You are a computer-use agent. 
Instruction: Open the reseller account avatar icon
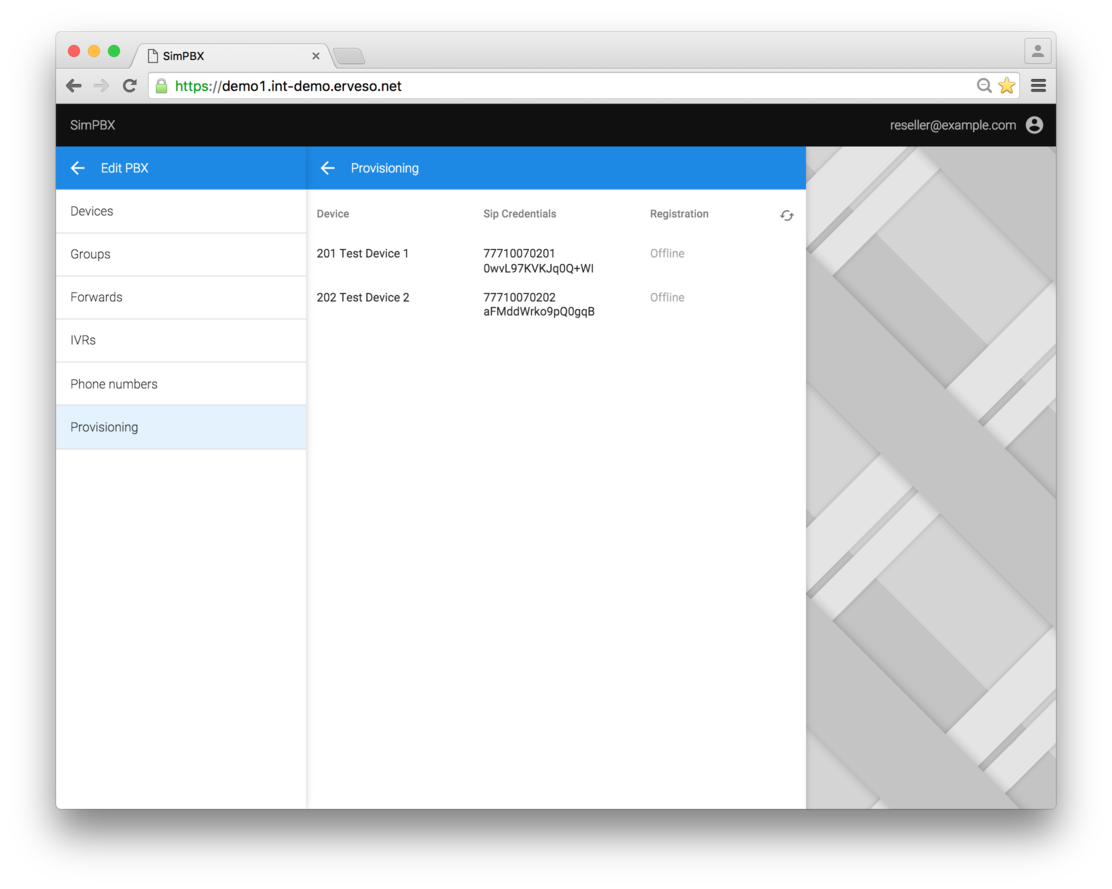coord(1035,125)
